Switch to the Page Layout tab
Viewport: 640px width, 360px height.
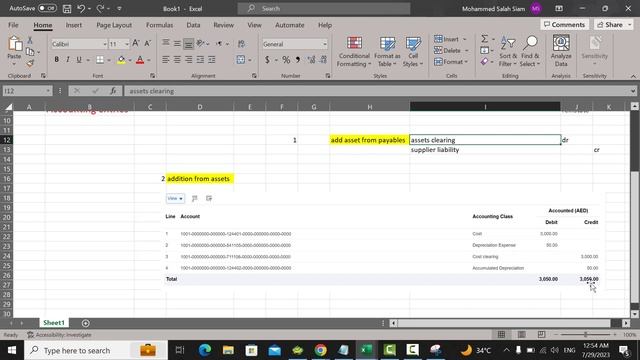coord(114,25)
